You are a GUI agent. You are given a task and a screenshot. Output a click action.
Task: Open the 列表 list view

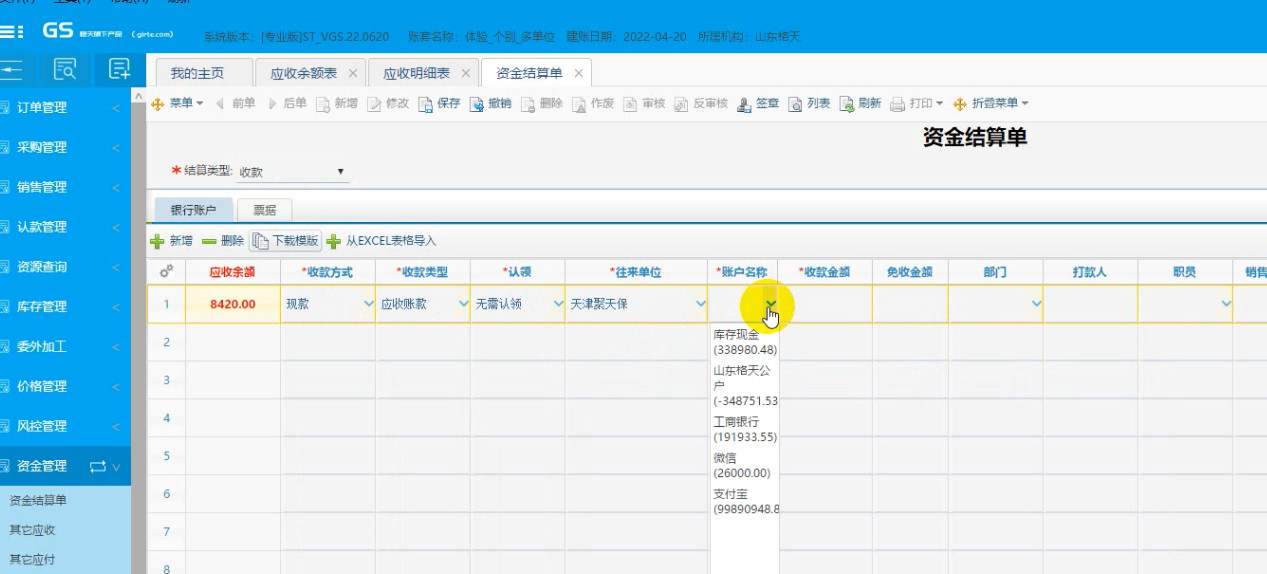tap(810, 103)
